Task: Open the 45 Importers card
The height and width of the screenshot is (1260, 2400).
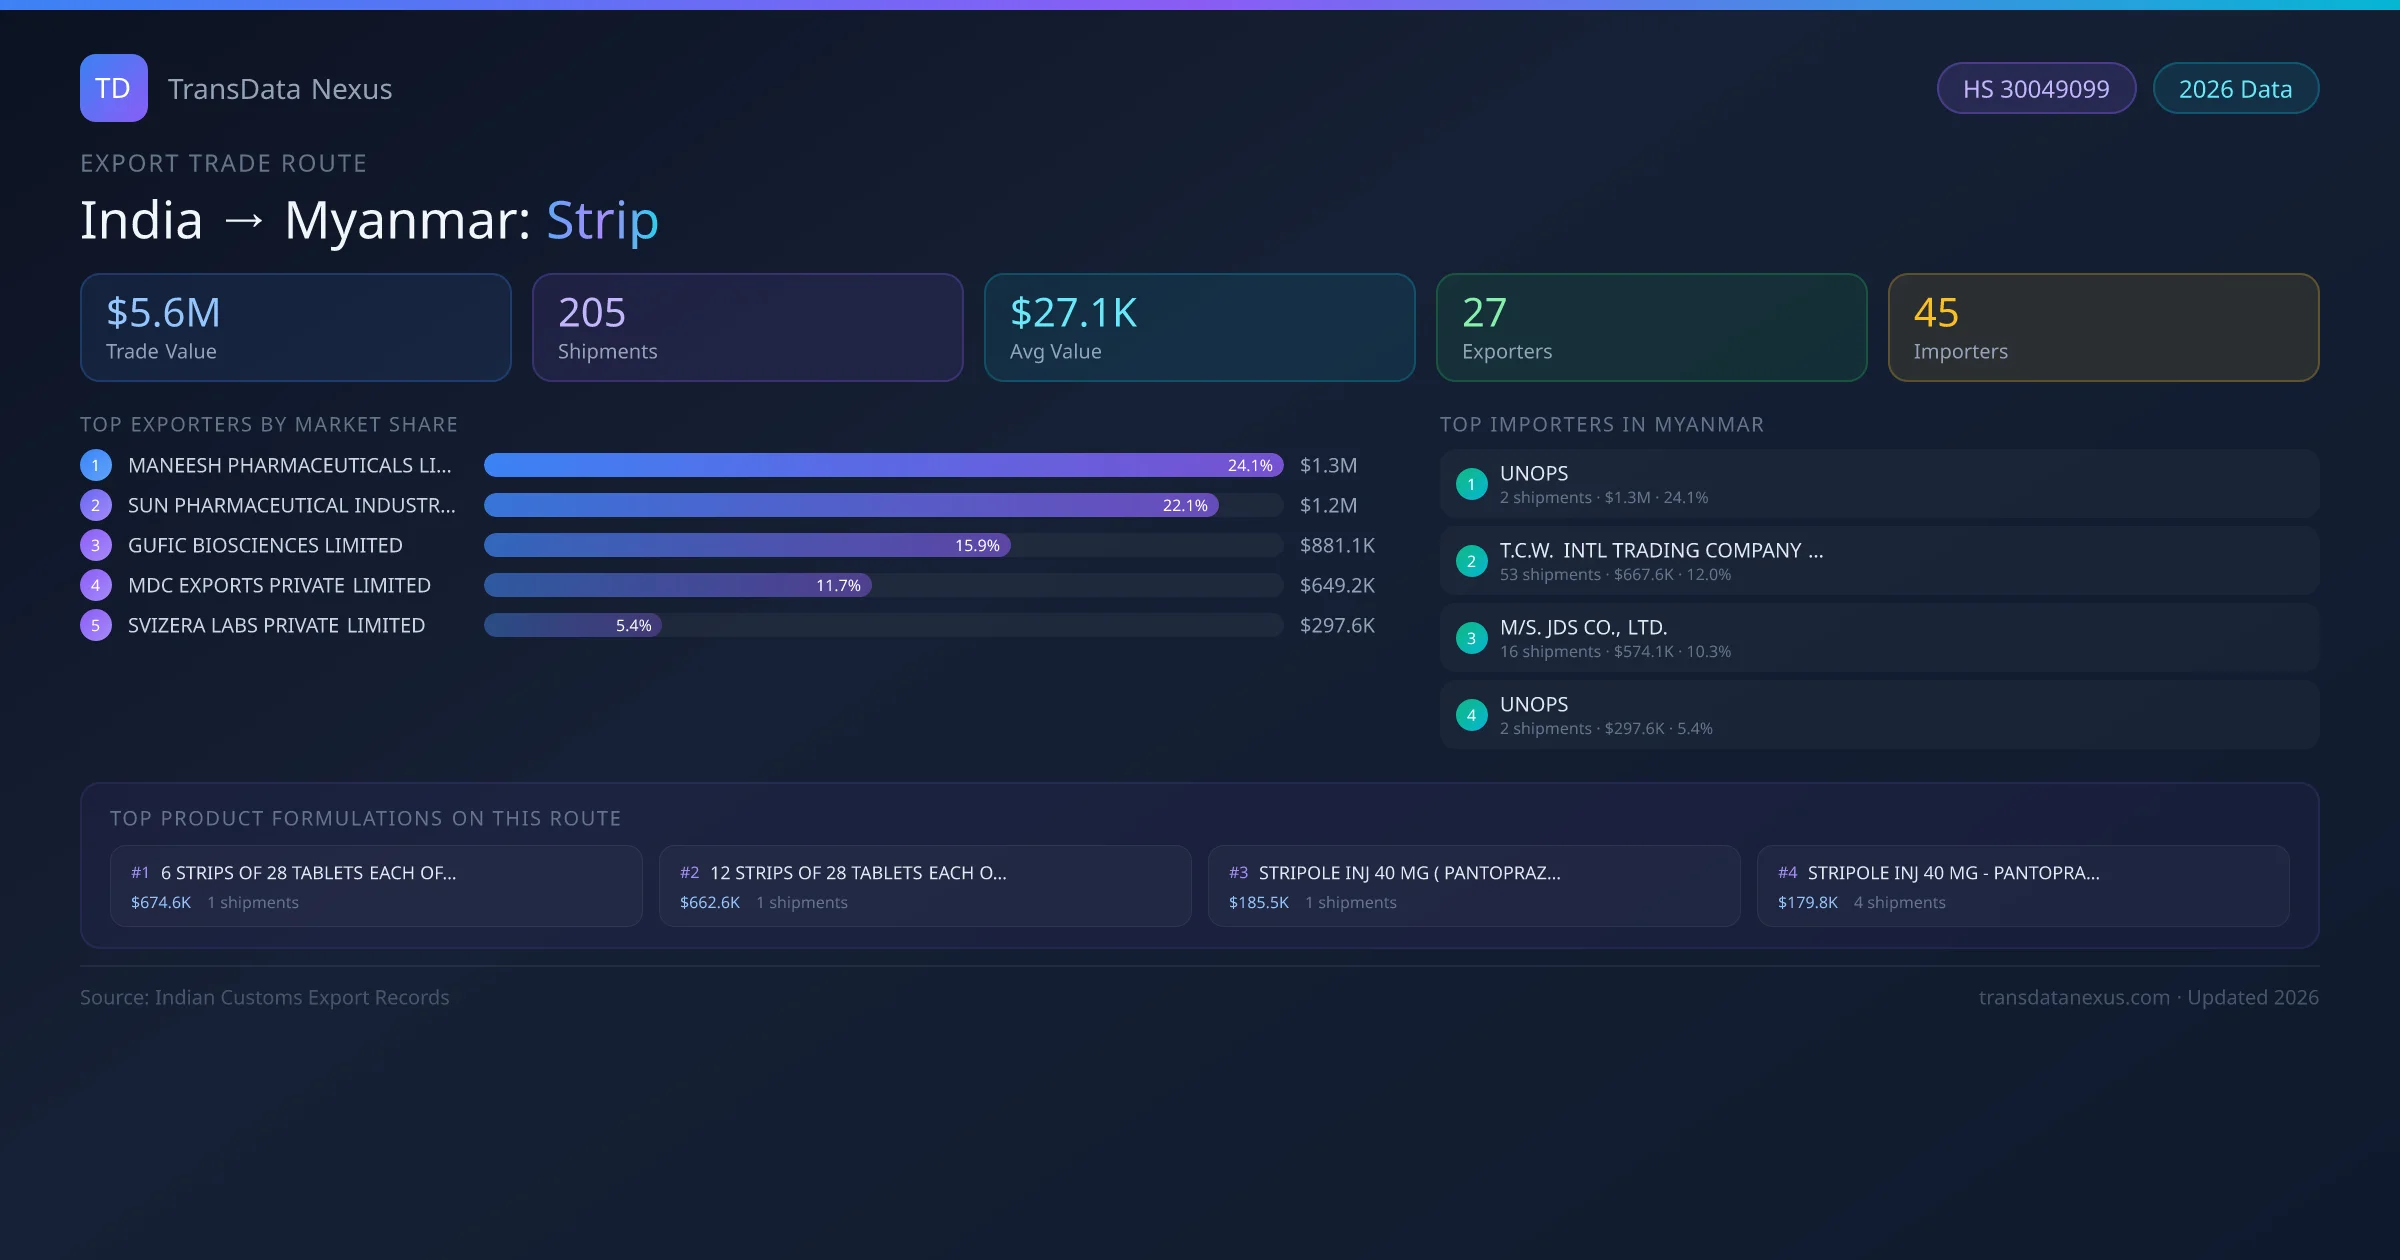Action: pos(2103,327)
